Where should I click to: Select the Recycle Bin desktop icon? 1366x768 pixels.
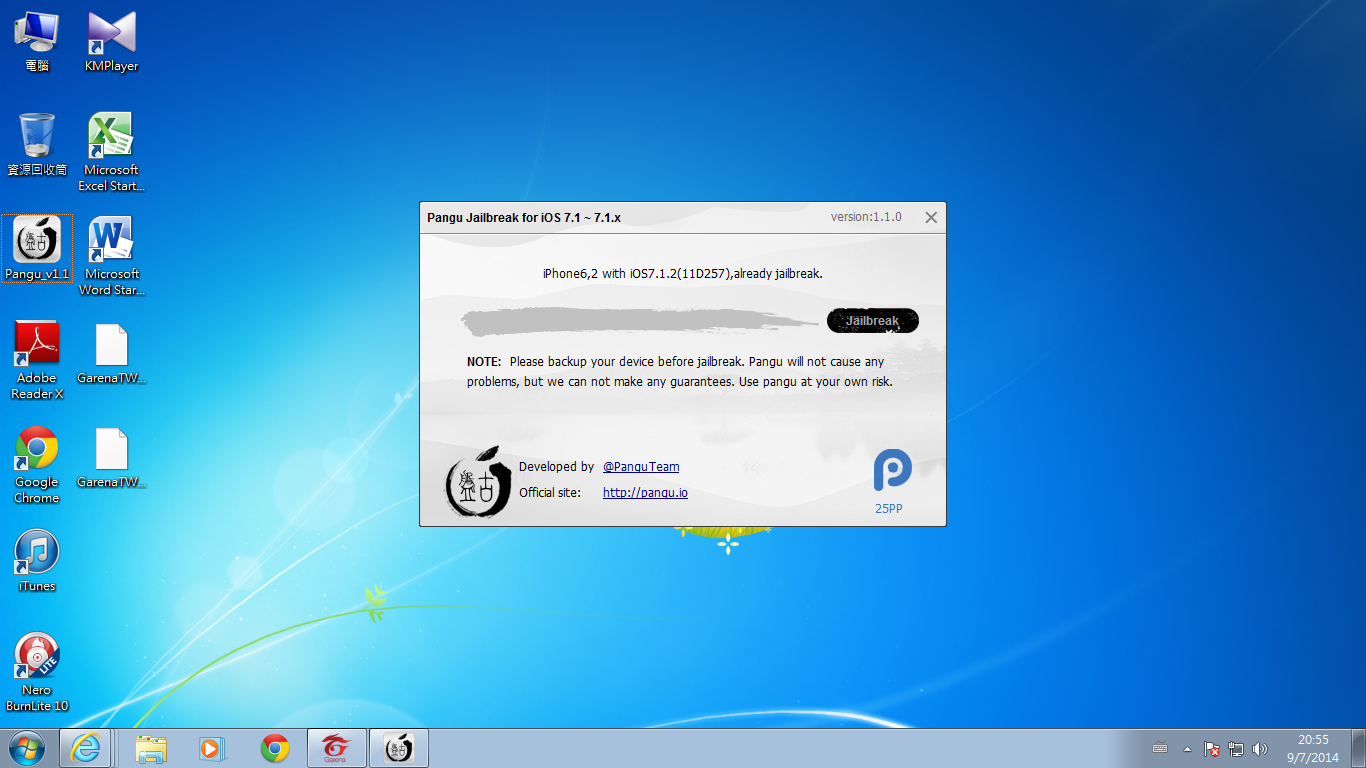pos(37,145)
